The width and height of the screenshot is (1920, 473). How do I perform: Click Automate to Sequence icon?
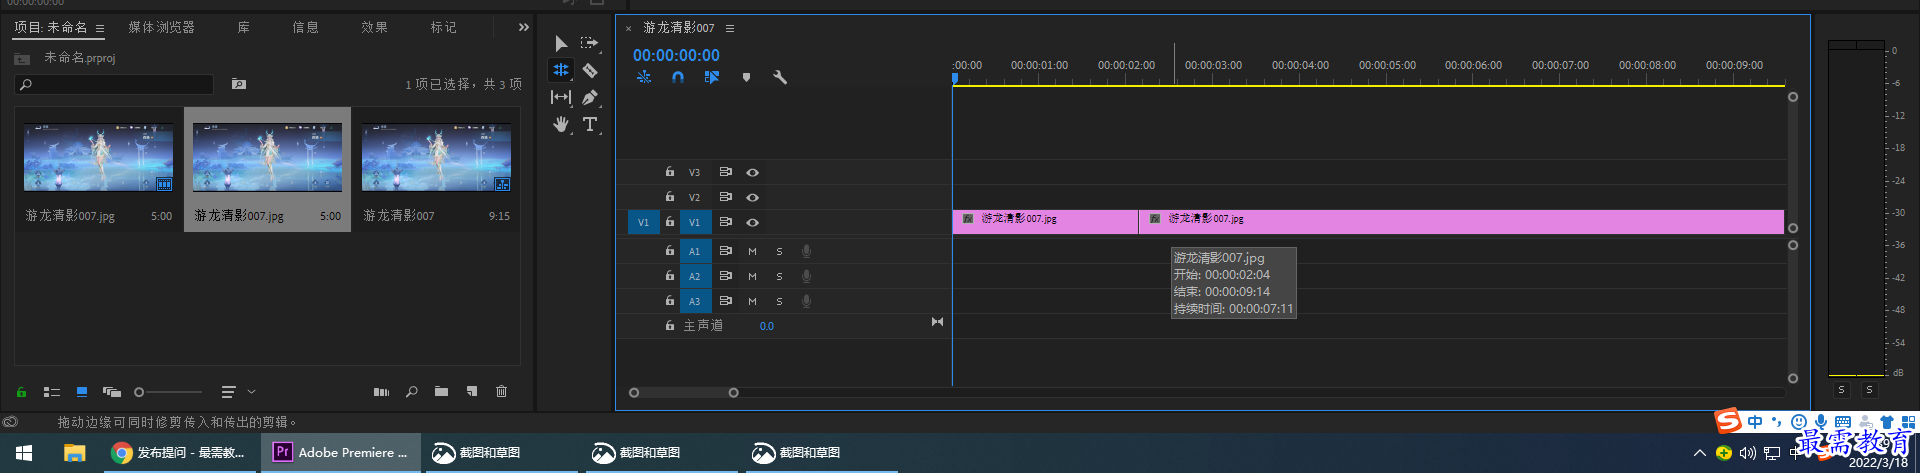pos(381,392)
